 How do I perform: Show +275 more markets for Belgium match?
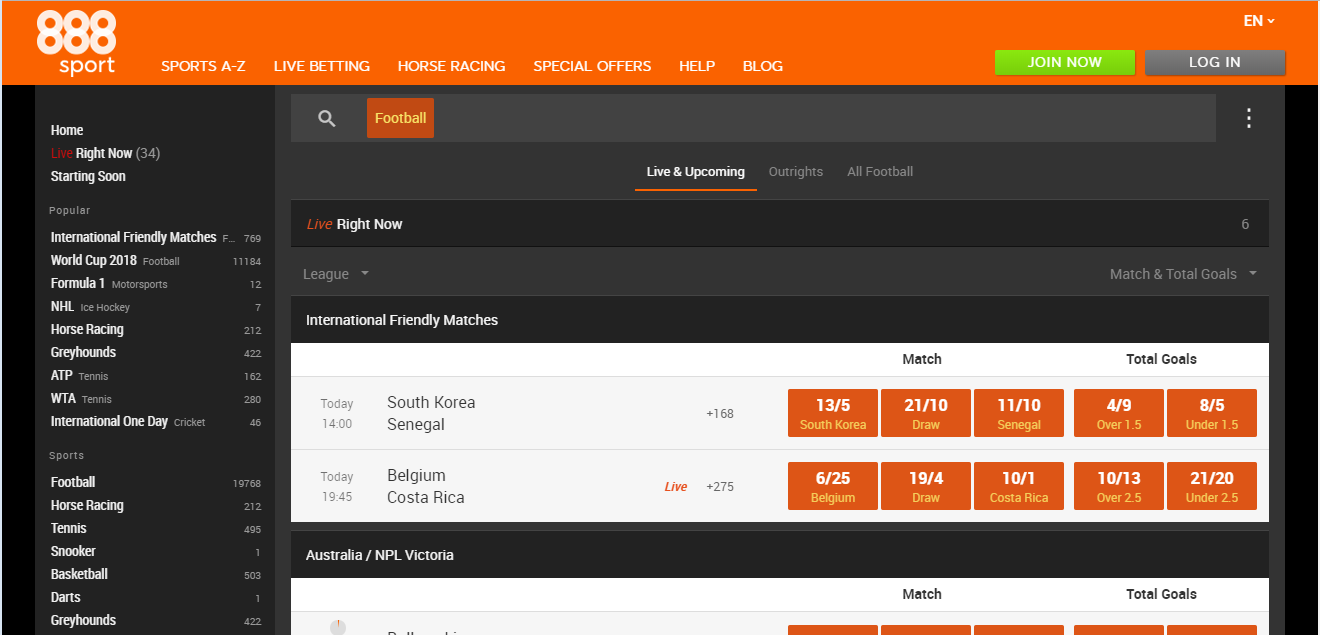720,487
